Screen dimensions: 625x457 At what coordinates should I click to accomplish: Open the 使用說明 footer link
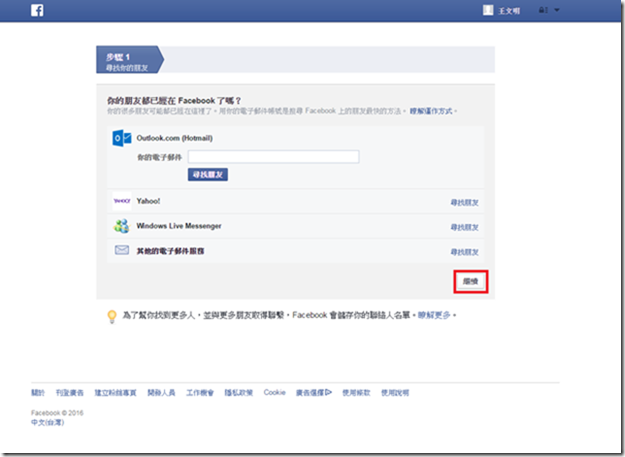click(395, 393)
